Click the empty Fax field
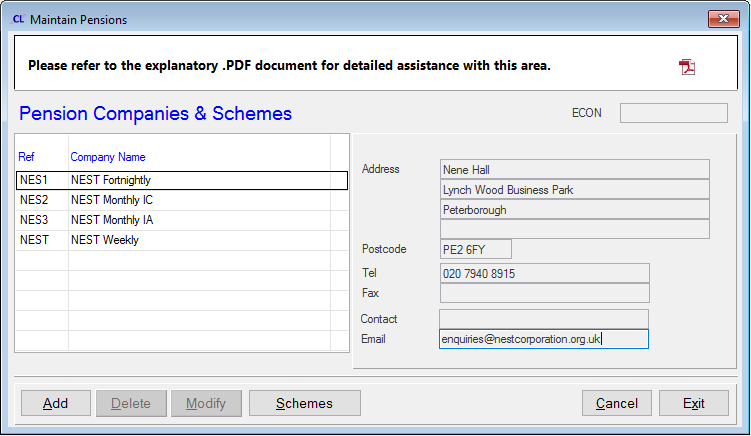 [x=545, y=293]
